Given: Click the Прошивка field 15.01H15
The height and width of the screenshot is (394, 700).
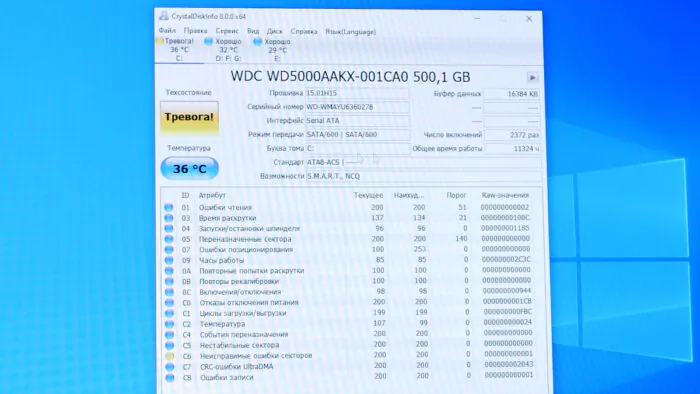Looking at the screenshot, I should pyautogui.click(x=357, y=93).
